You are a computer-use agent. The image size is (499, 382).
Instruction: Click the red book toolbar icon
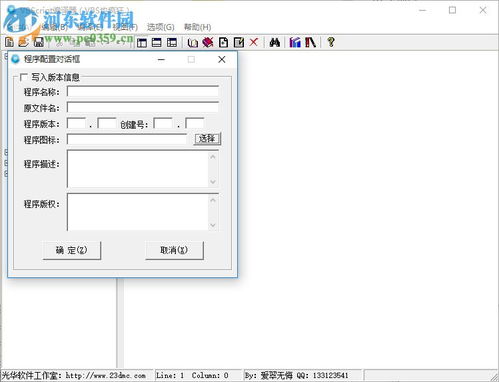point(208,42)
